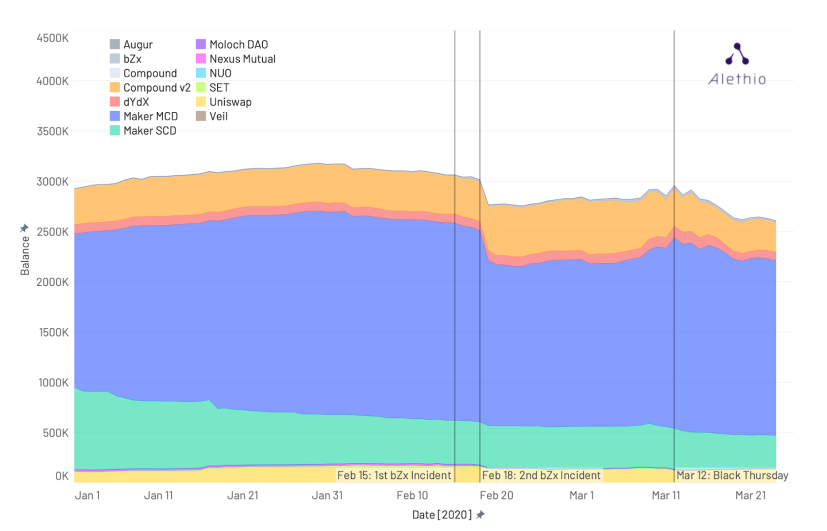
Task: Click the 1000K y-axis tick label
Action: point(53,382)
